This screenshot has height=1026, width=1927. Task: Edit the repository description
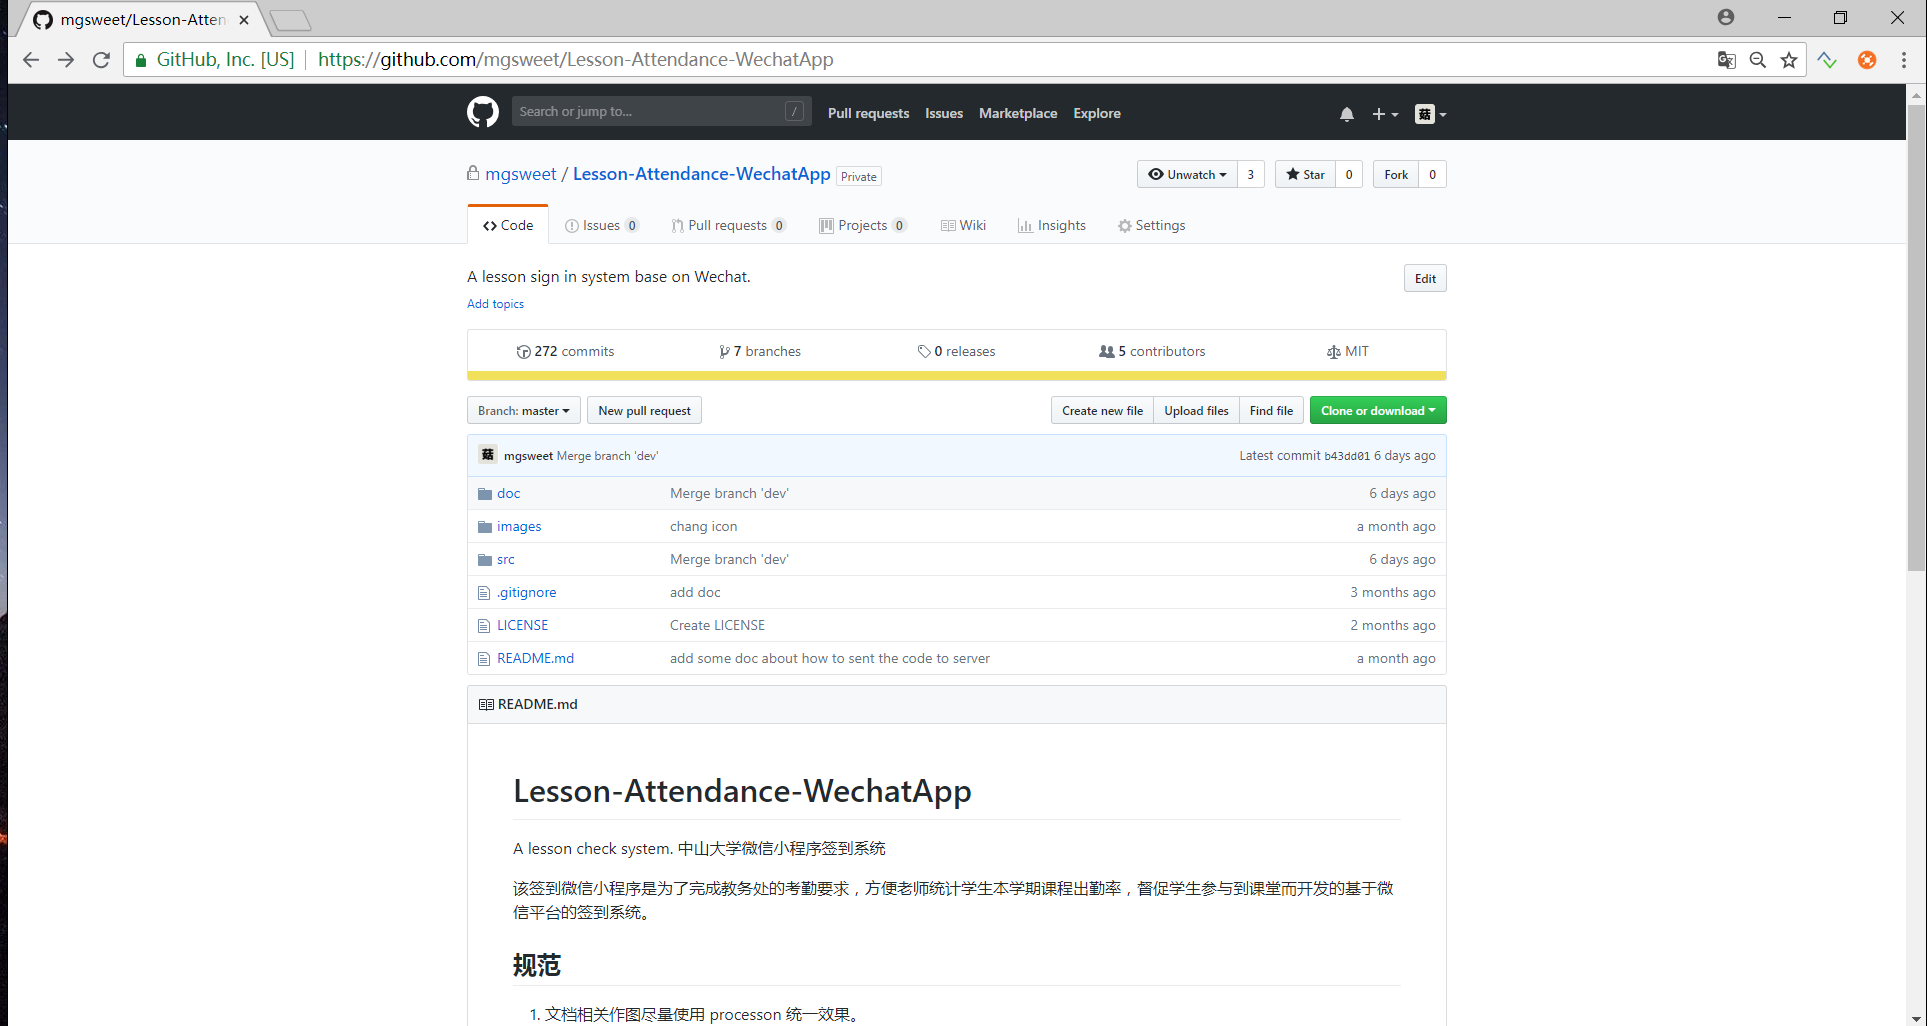[1425, 278]
